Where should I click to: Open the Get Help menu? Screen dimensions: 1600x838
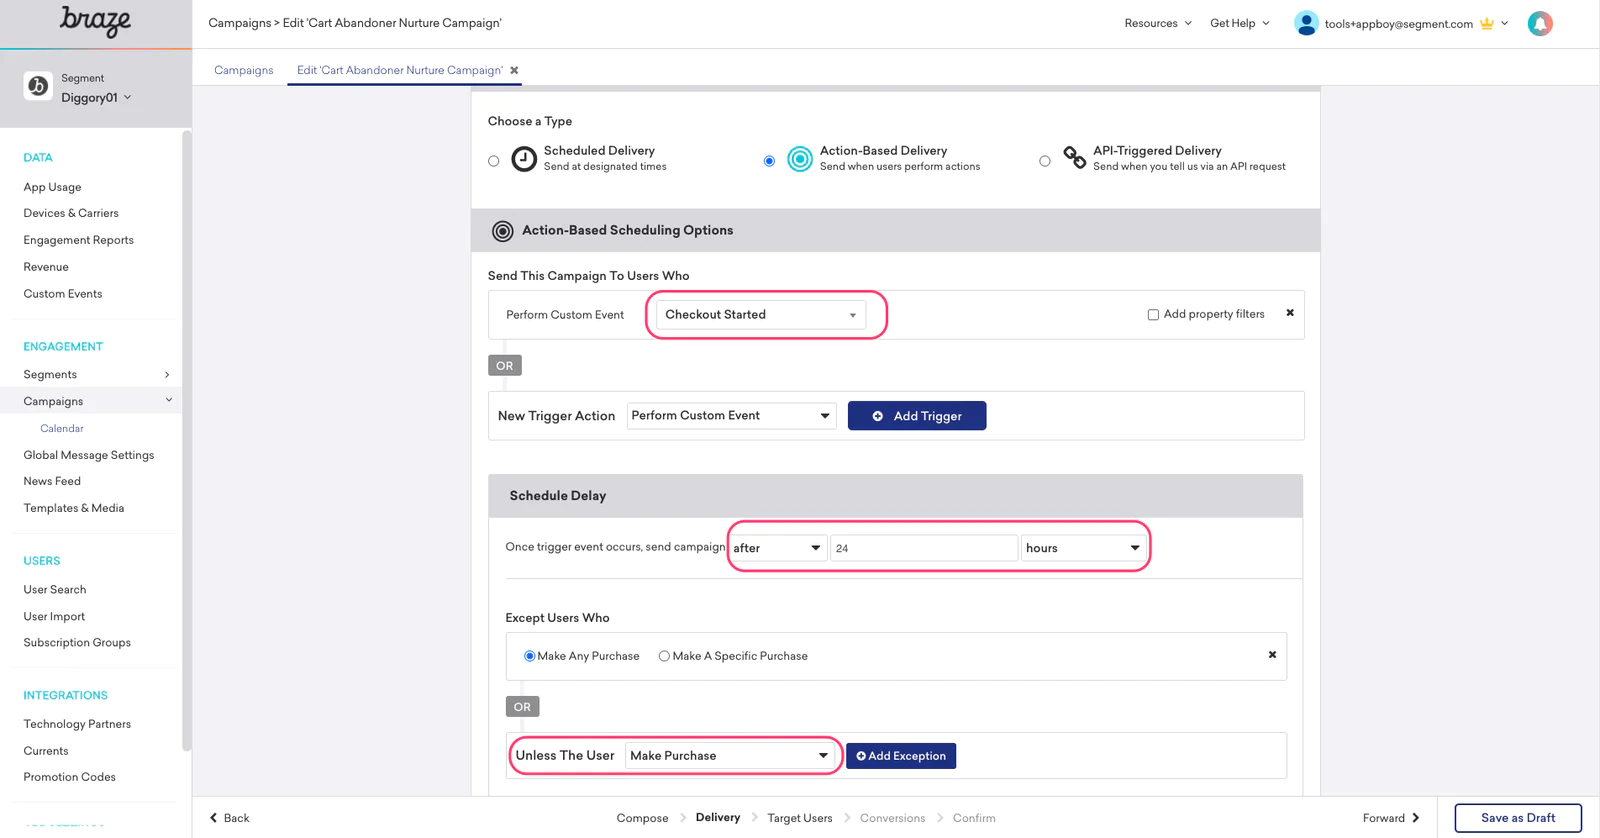click(1240, 23)
